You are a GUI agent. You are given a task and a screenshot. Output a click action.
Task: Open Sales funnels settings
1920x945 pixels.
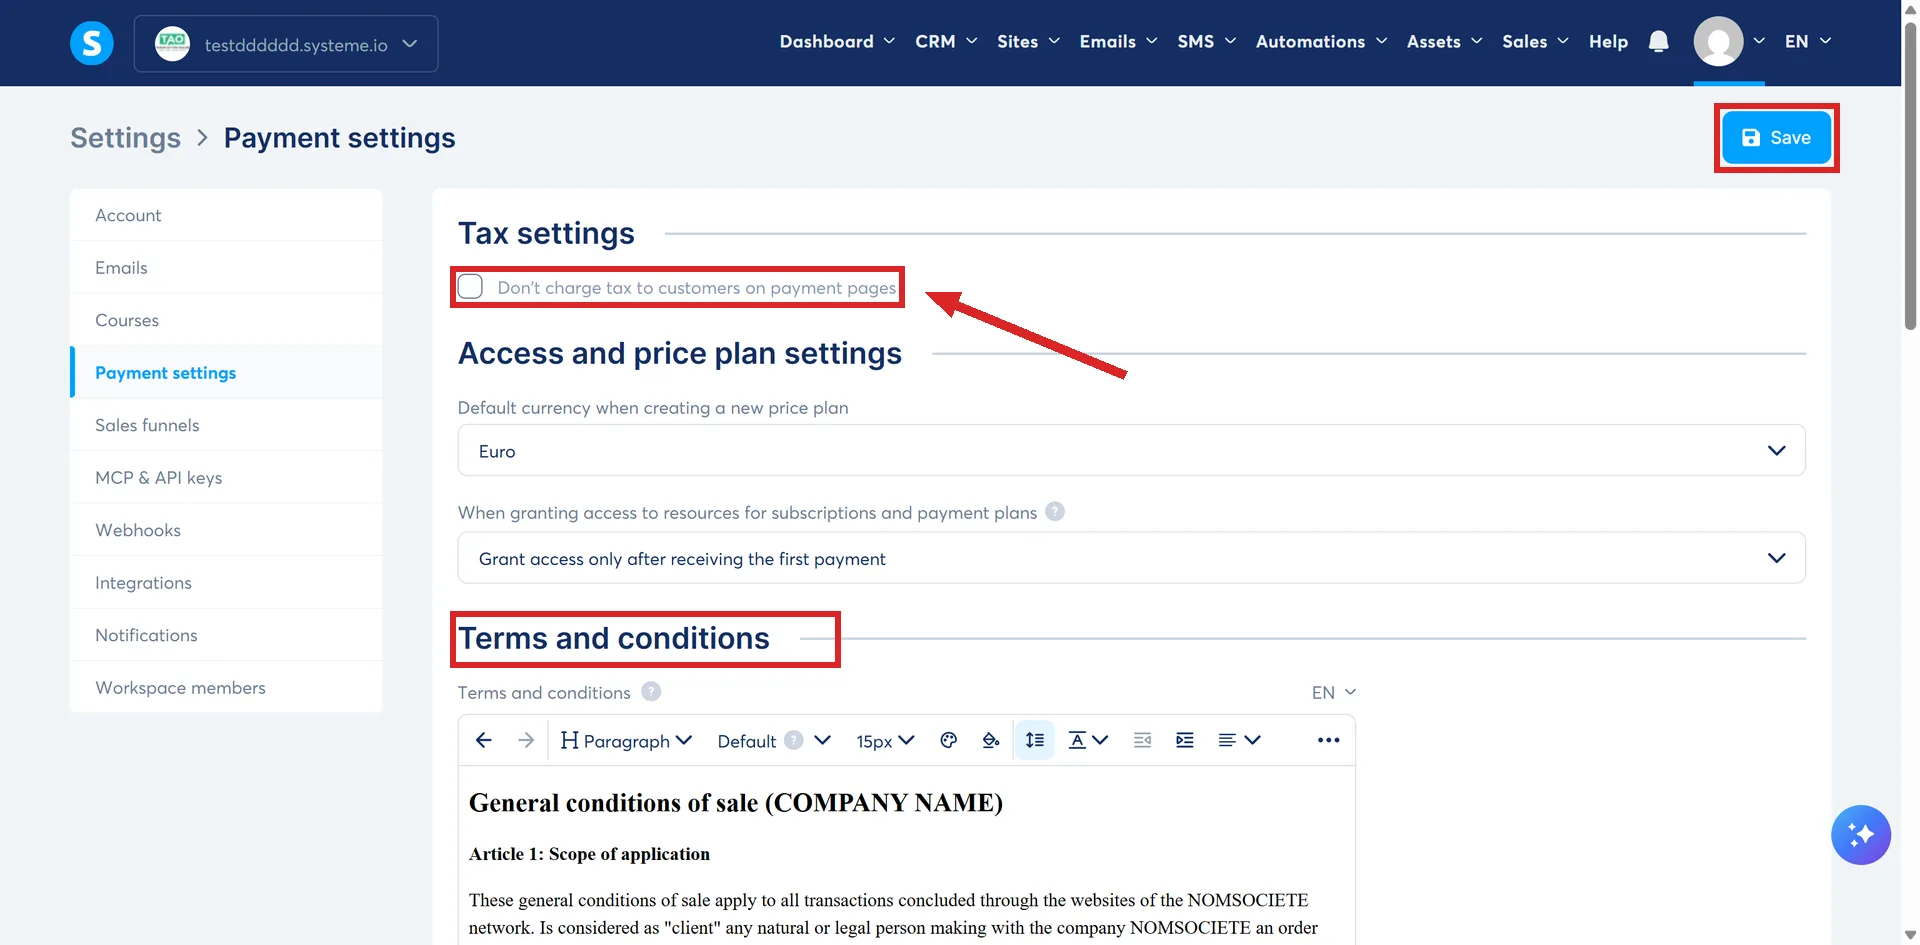[x=227, y=425]
